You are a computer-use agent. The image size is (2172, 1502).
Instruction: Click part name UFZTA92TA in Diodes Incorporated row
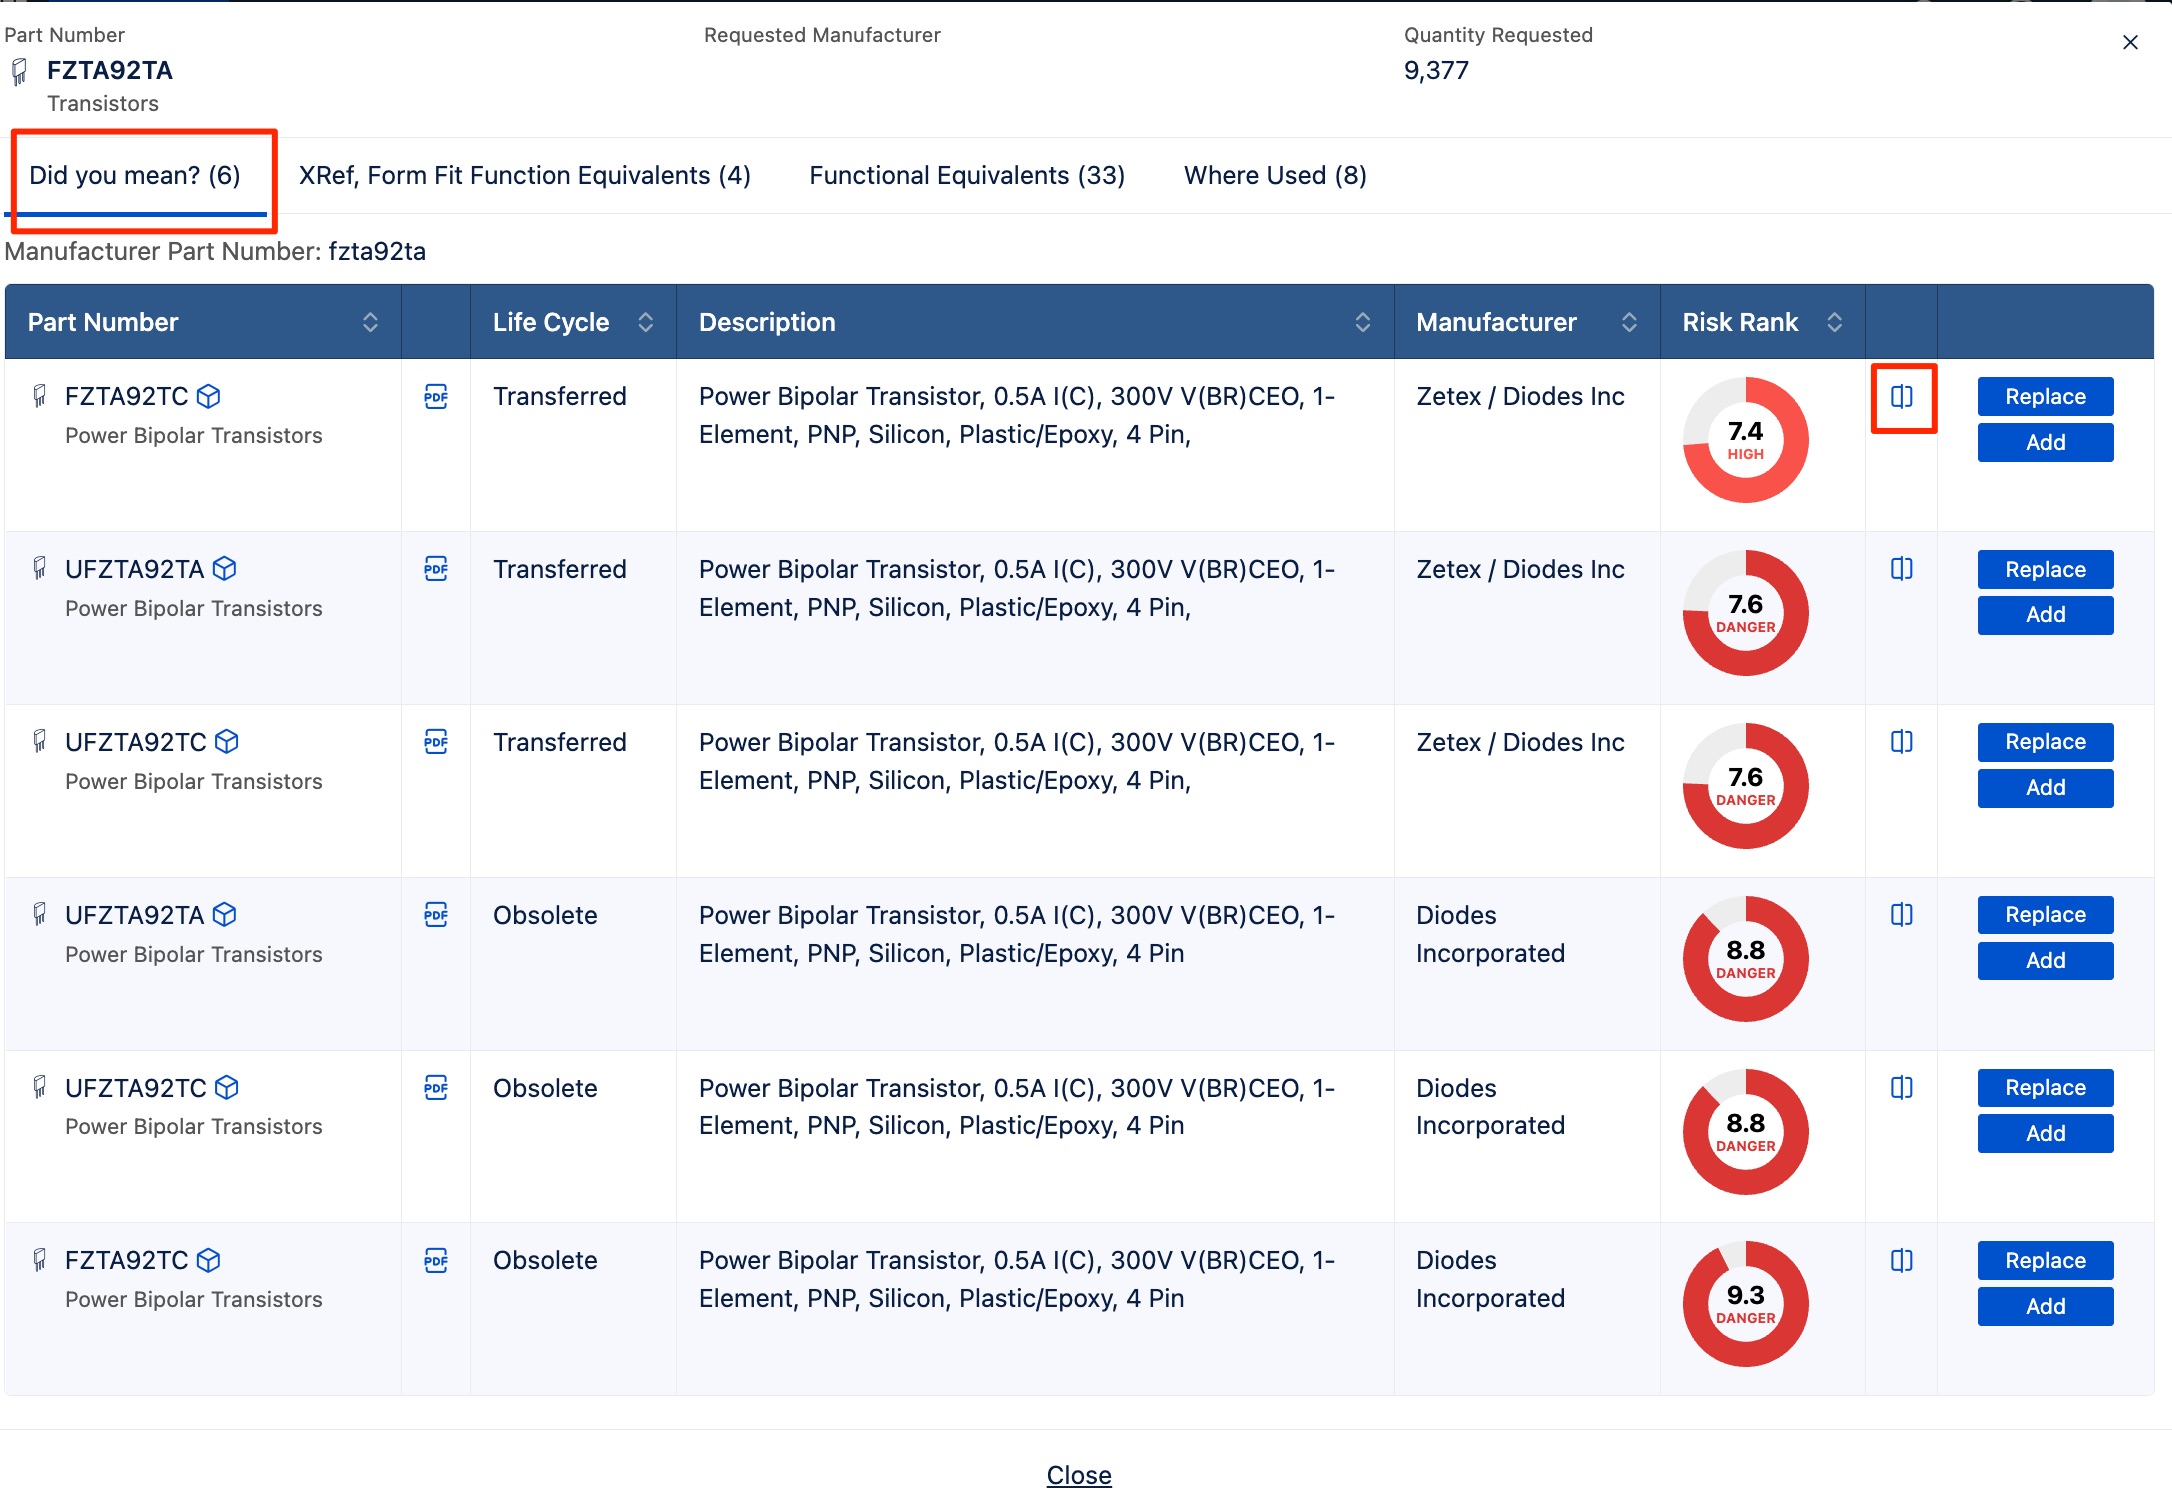(134, 915)
